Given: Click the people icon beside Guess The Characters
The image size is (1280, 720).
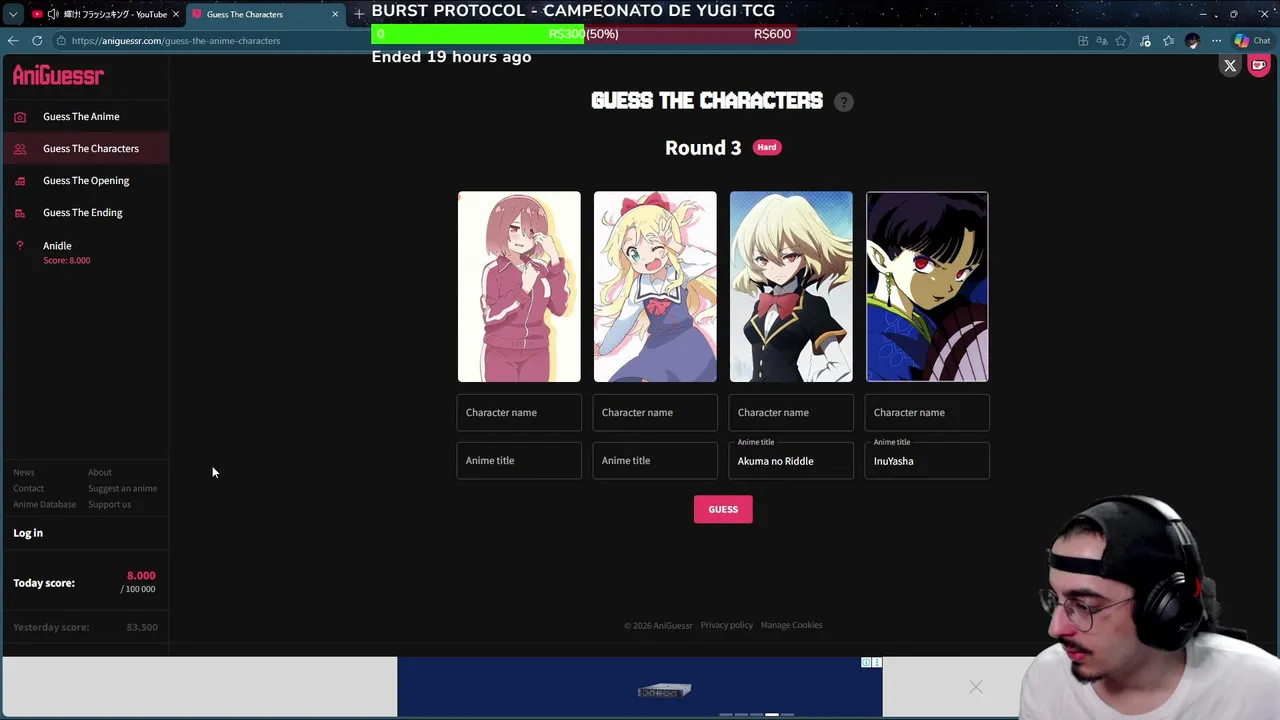Looking at the screenshot, I should (x=20, y=149).
